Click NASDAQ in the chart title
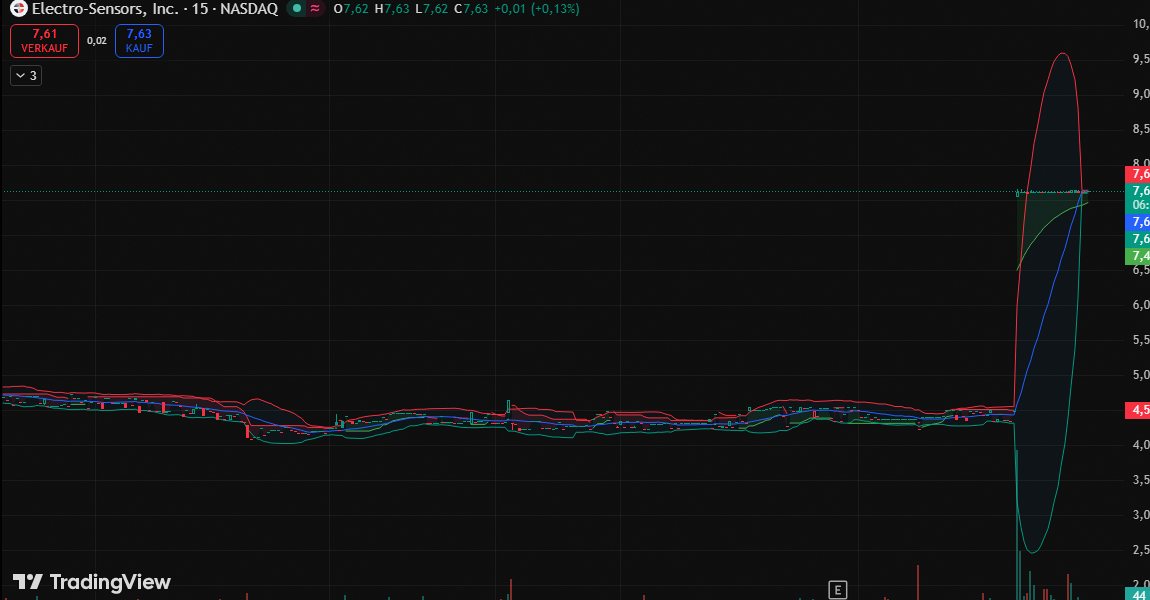 [249, 9]
